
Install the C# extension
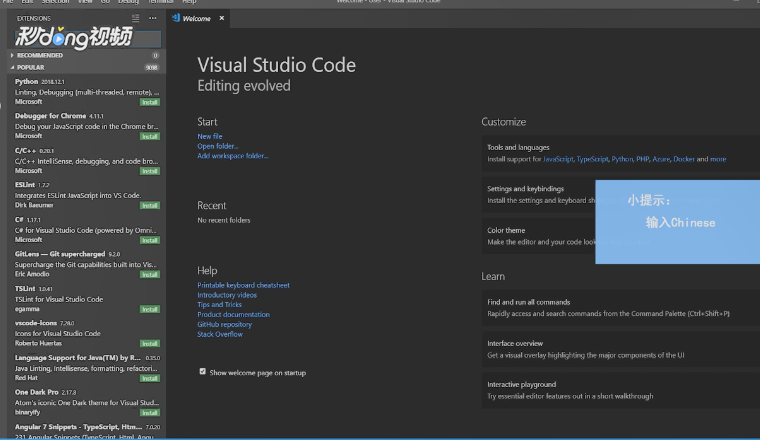click(150, 240)
